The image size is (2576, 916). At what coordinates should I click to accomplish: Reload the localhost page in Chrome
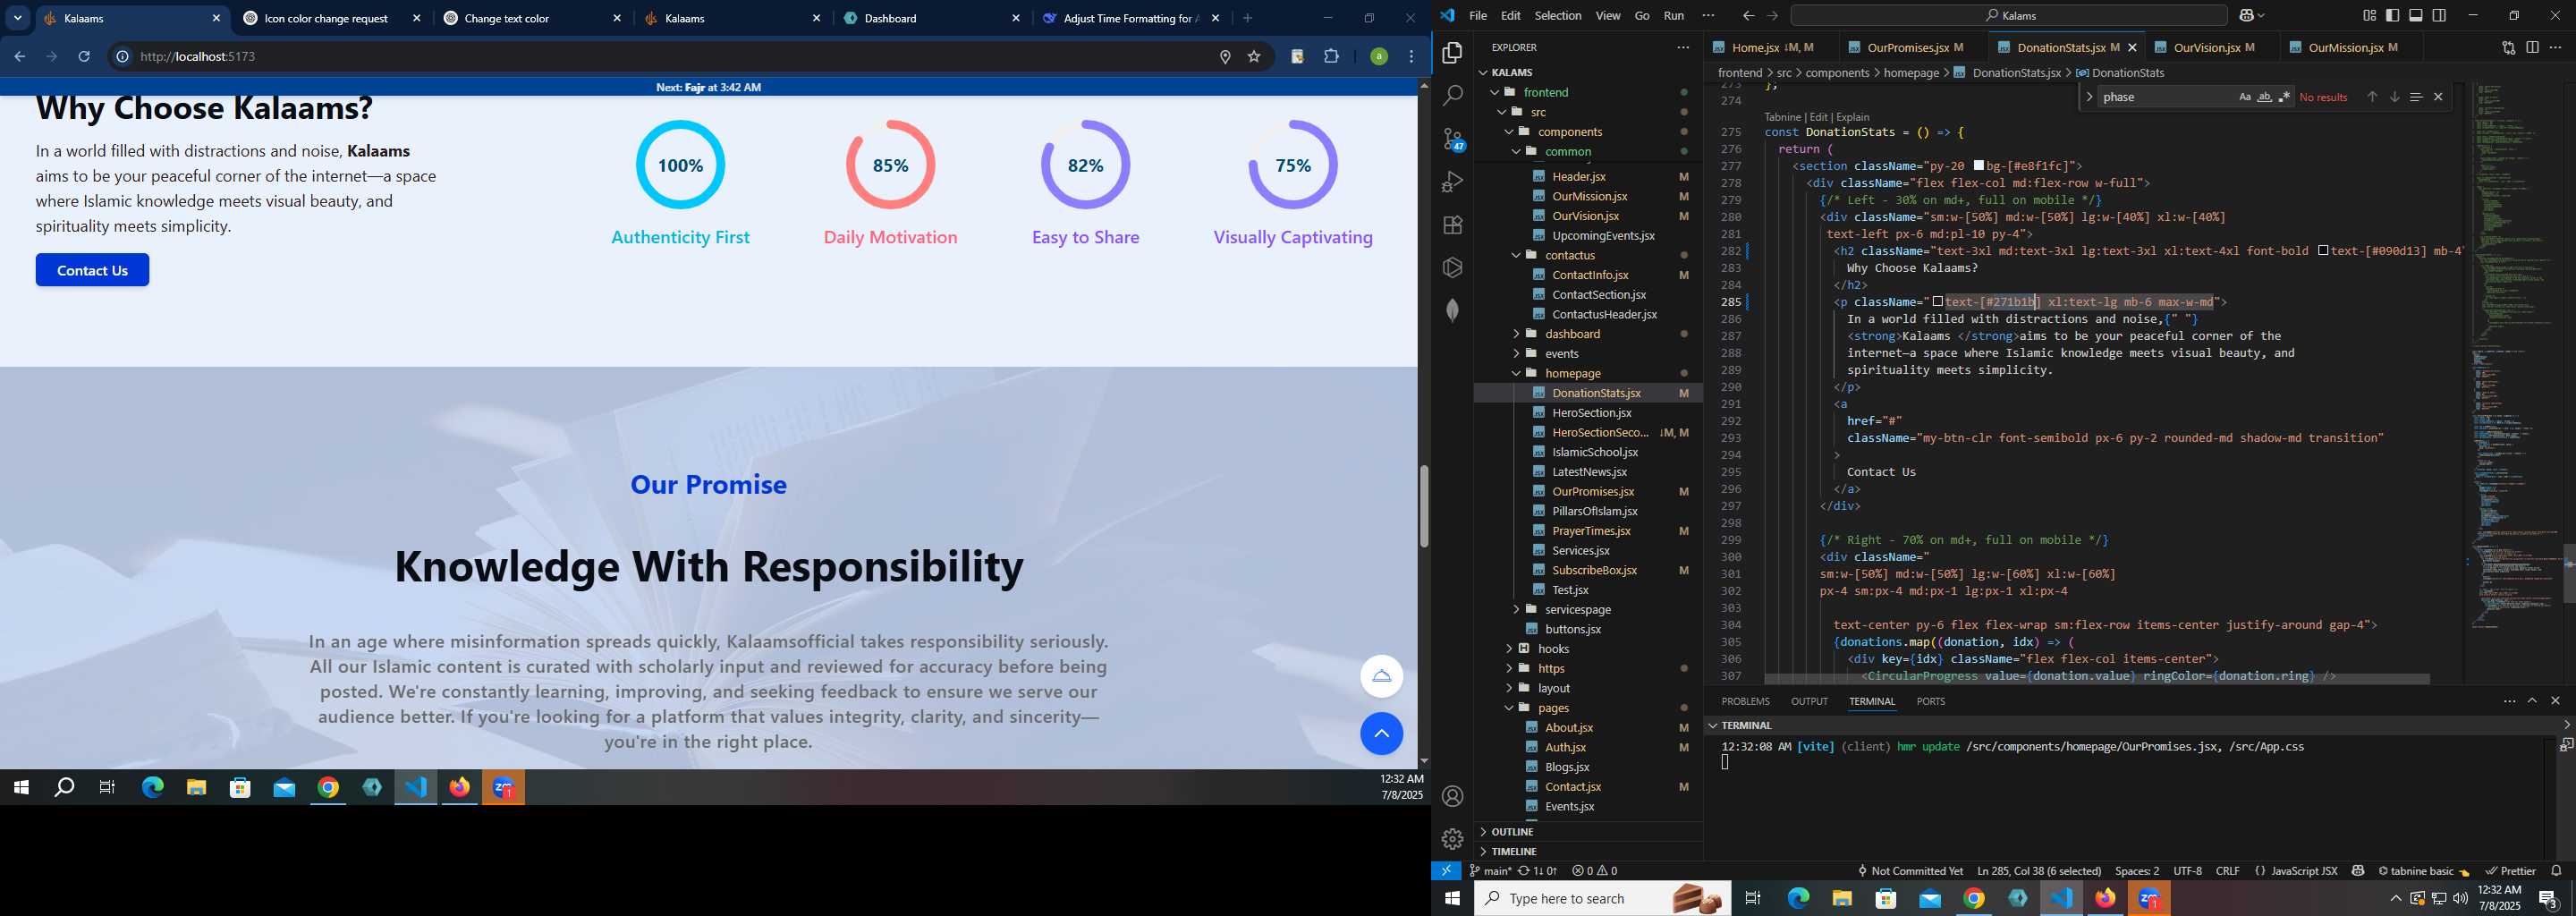(x=84, y=57)
